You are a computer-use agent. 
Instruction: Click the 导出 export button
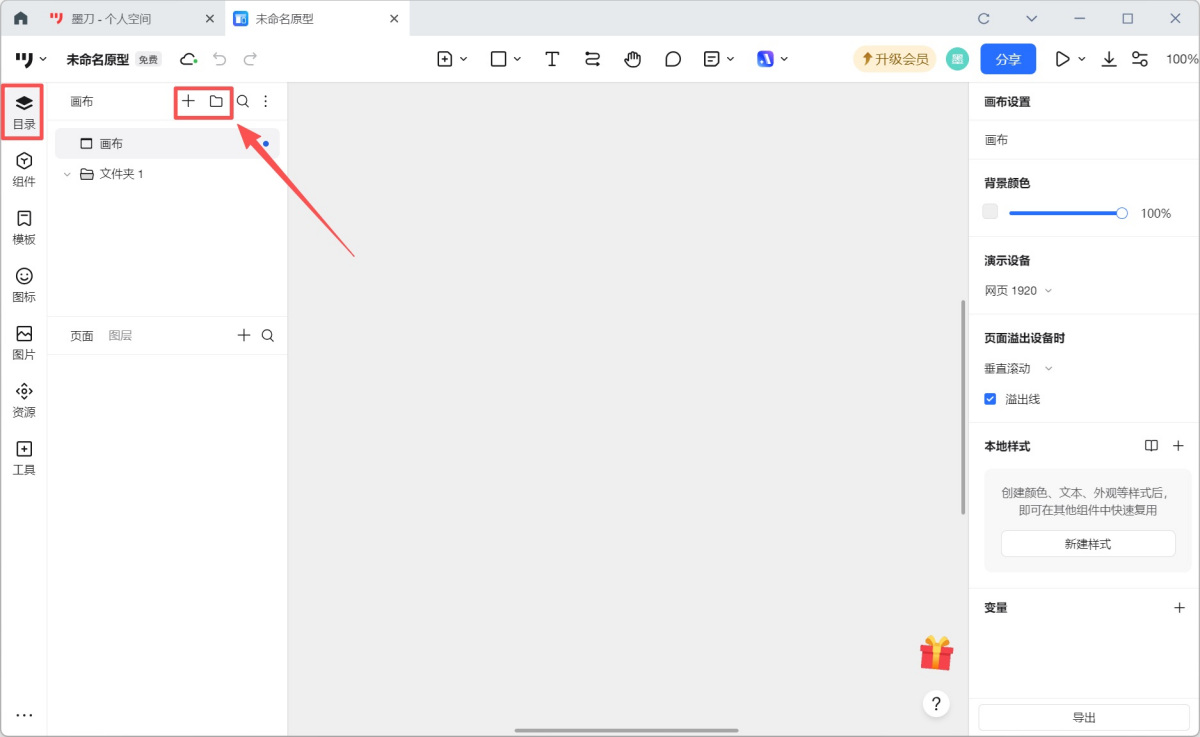pyautogui.click(x=1083, y=718)
